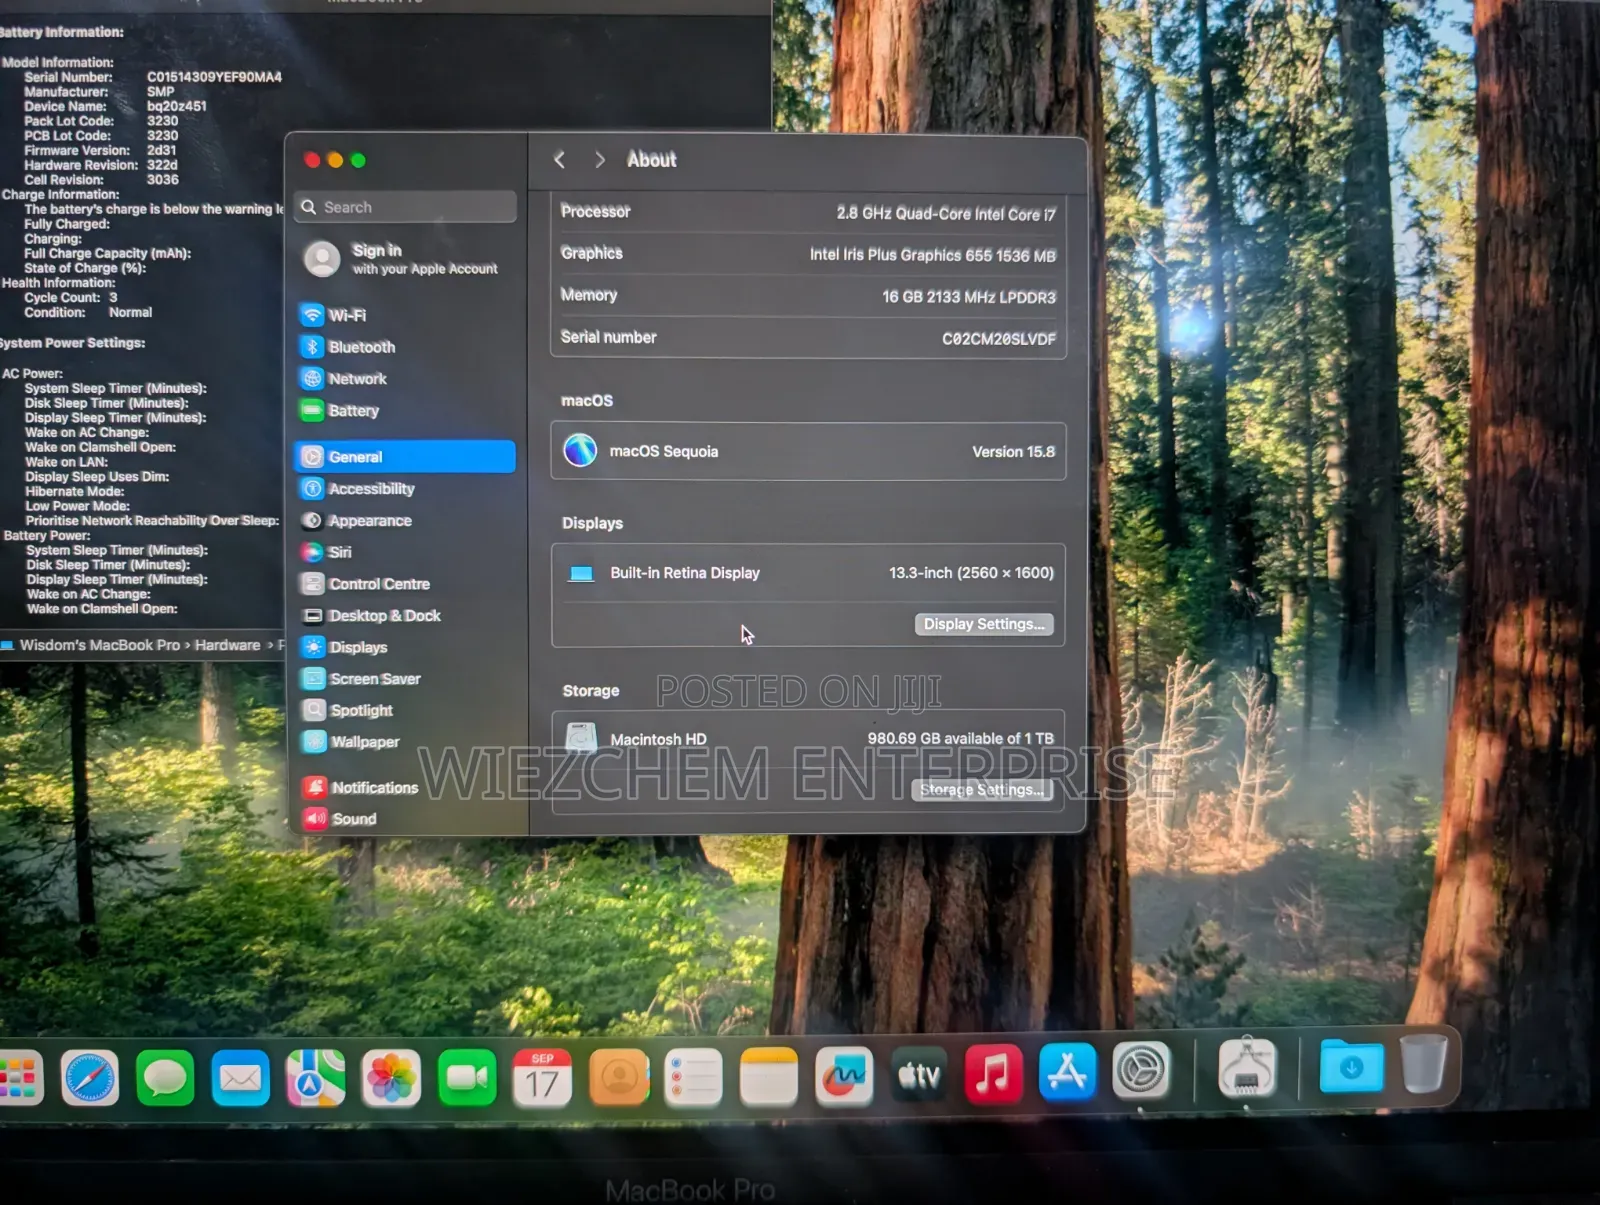Image resolution: width=1600 pixels, height=1205 pixels.
Task: Open System Settings from the Dock
Action: [x=1141, y=1071]
